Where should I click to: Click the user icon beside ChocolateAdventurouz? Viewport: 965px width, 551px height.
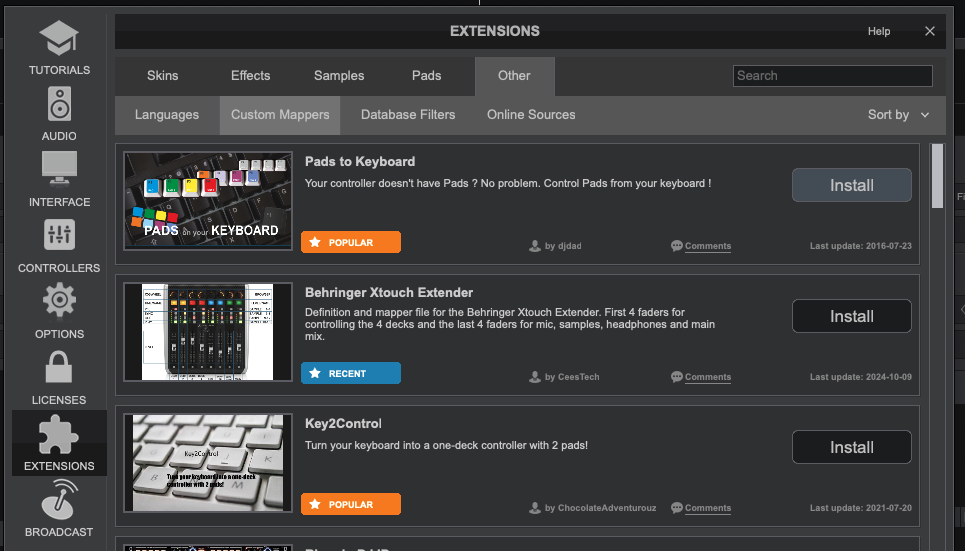(x=535, y=509)
